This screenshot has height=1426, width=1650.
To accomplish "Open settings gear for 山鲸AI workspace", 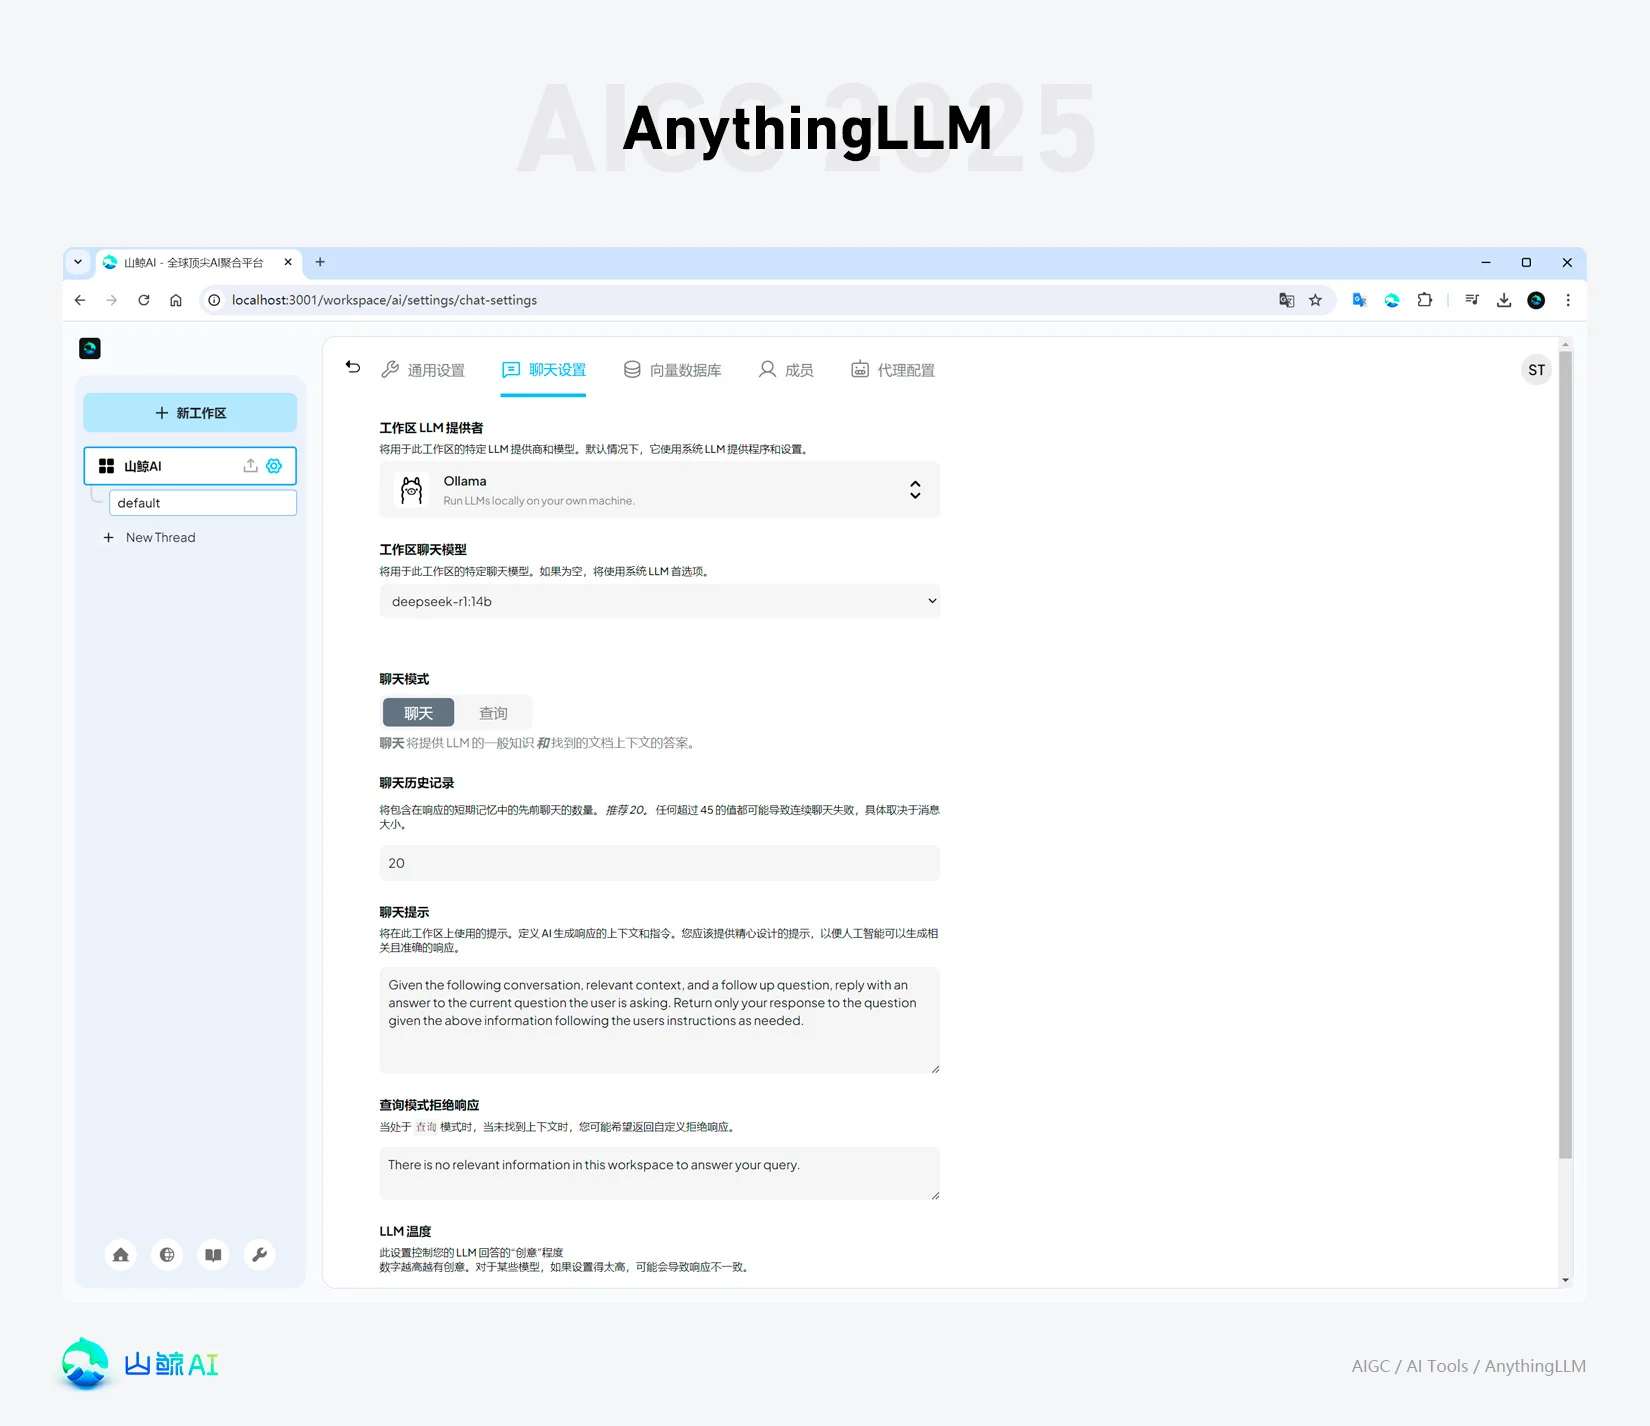I will [x=274, y=466].
